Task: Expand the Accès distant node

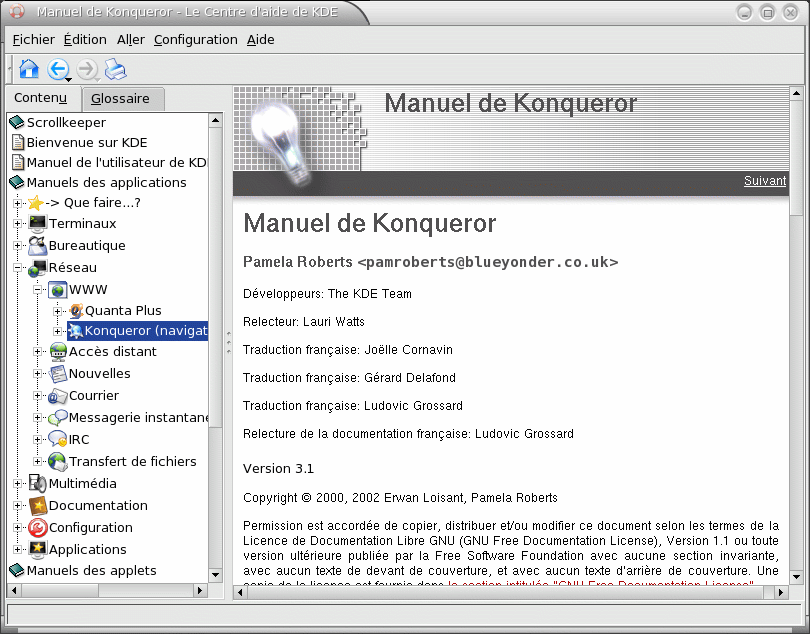Action: (x=37, y=351)
